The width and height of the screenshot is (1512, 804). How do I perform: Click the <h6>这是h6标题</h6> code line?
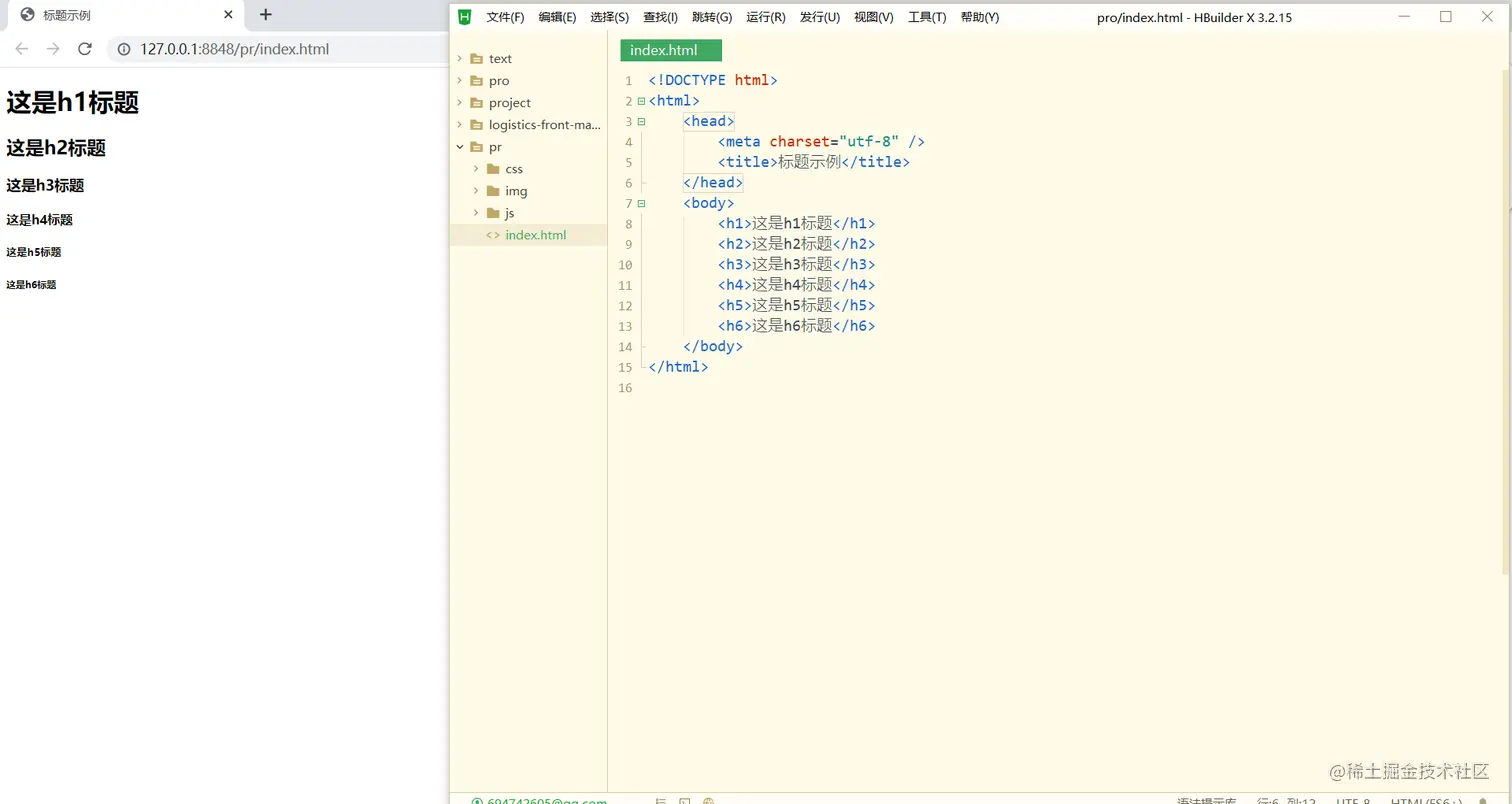796,326
